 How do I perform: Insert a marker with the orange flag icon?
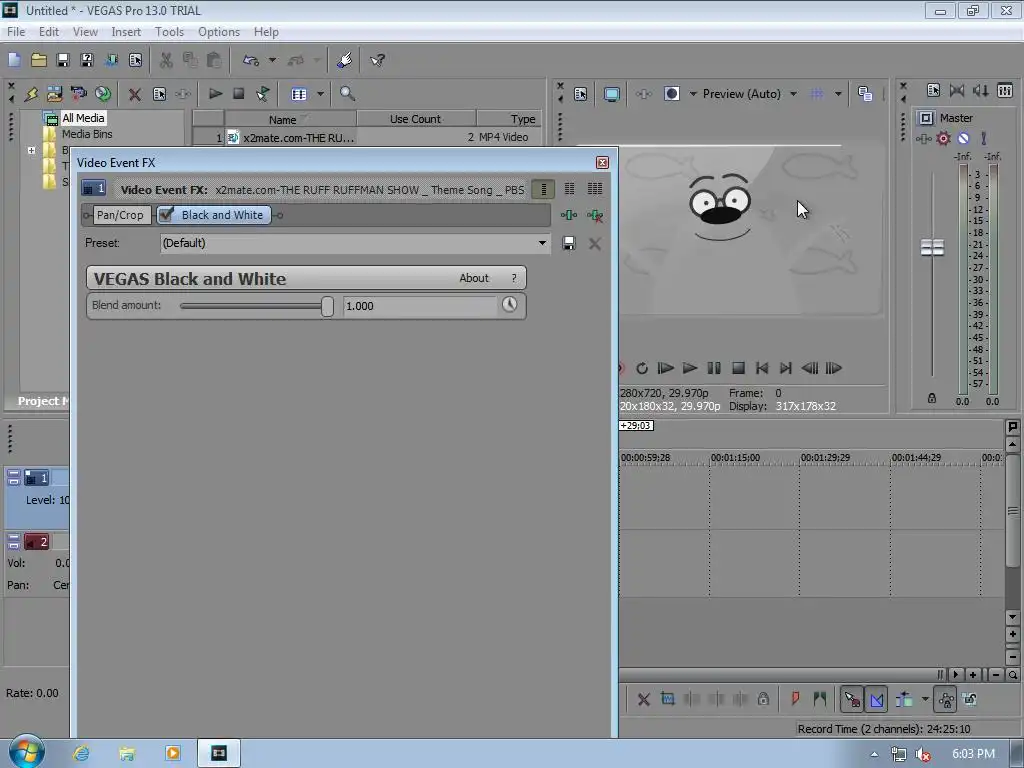(x=795, y=699)
